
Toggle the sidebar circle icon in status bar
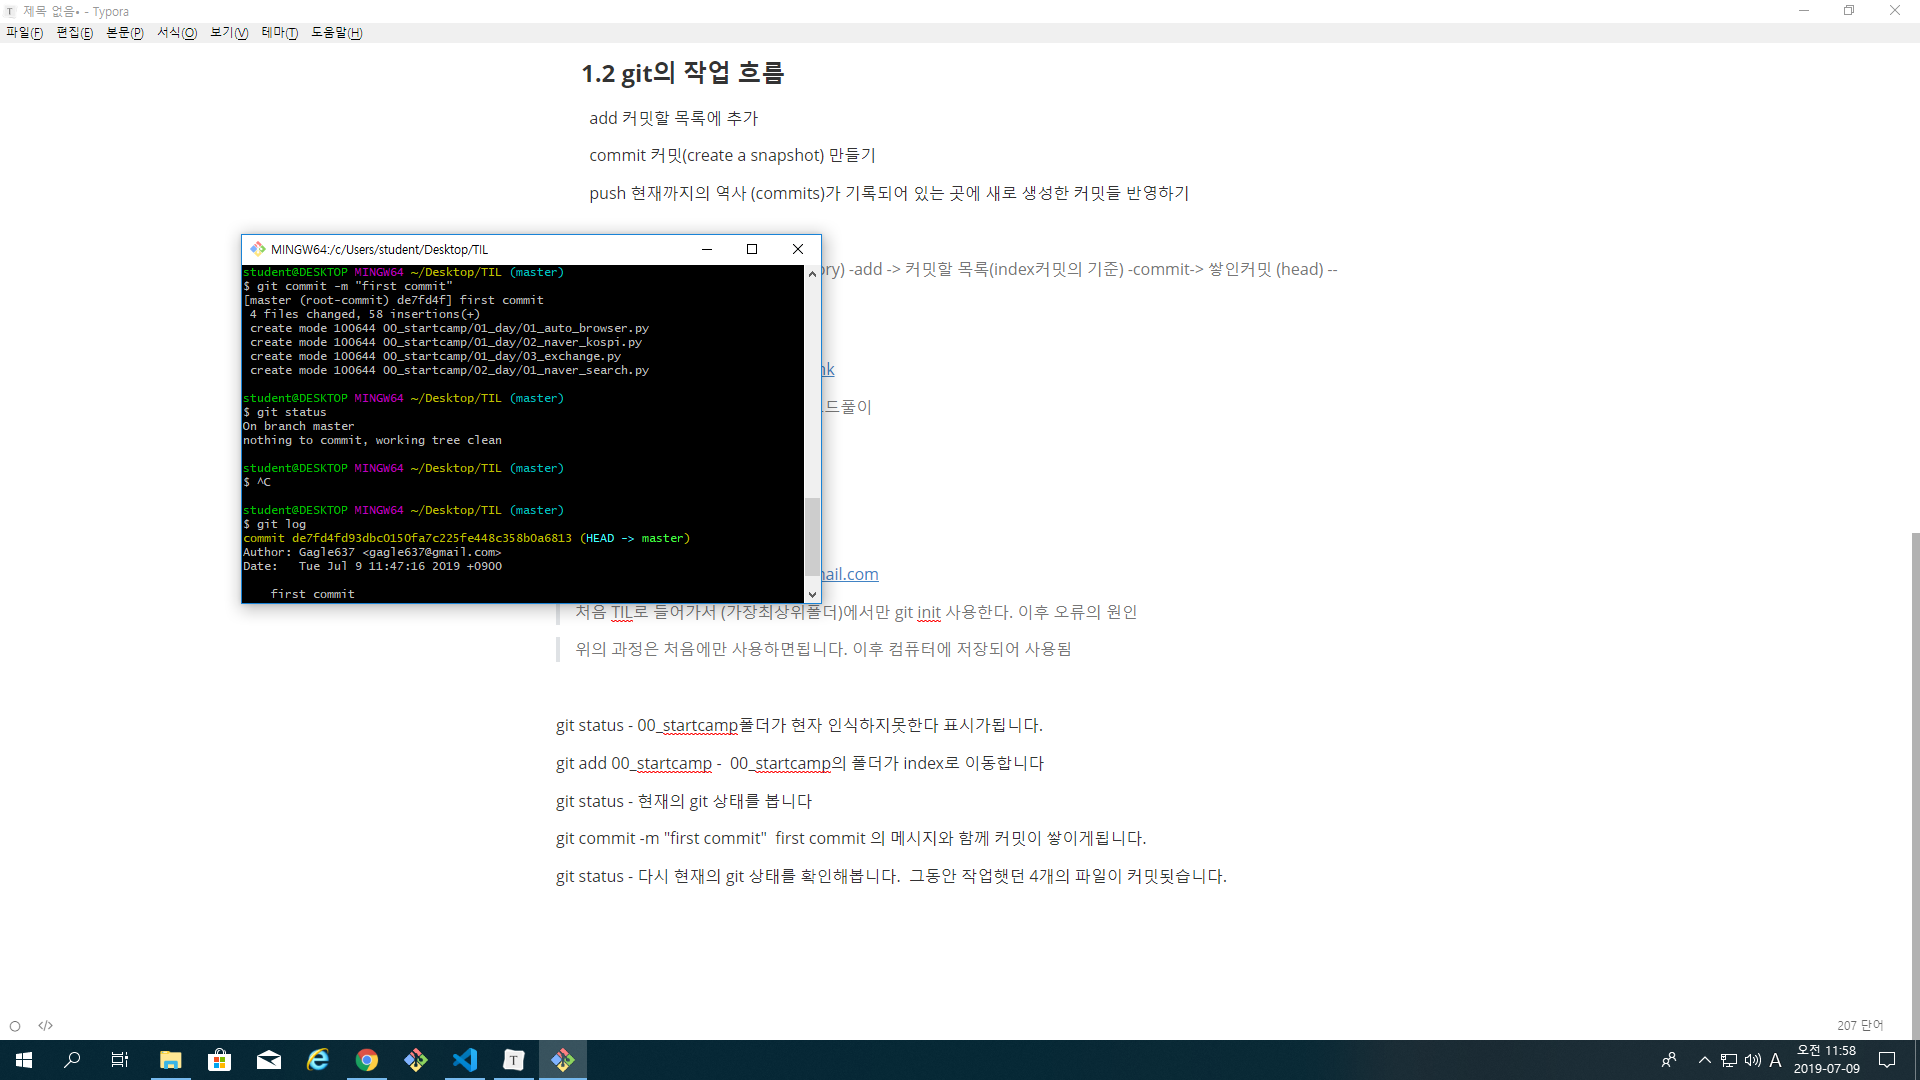point(15,1026)
